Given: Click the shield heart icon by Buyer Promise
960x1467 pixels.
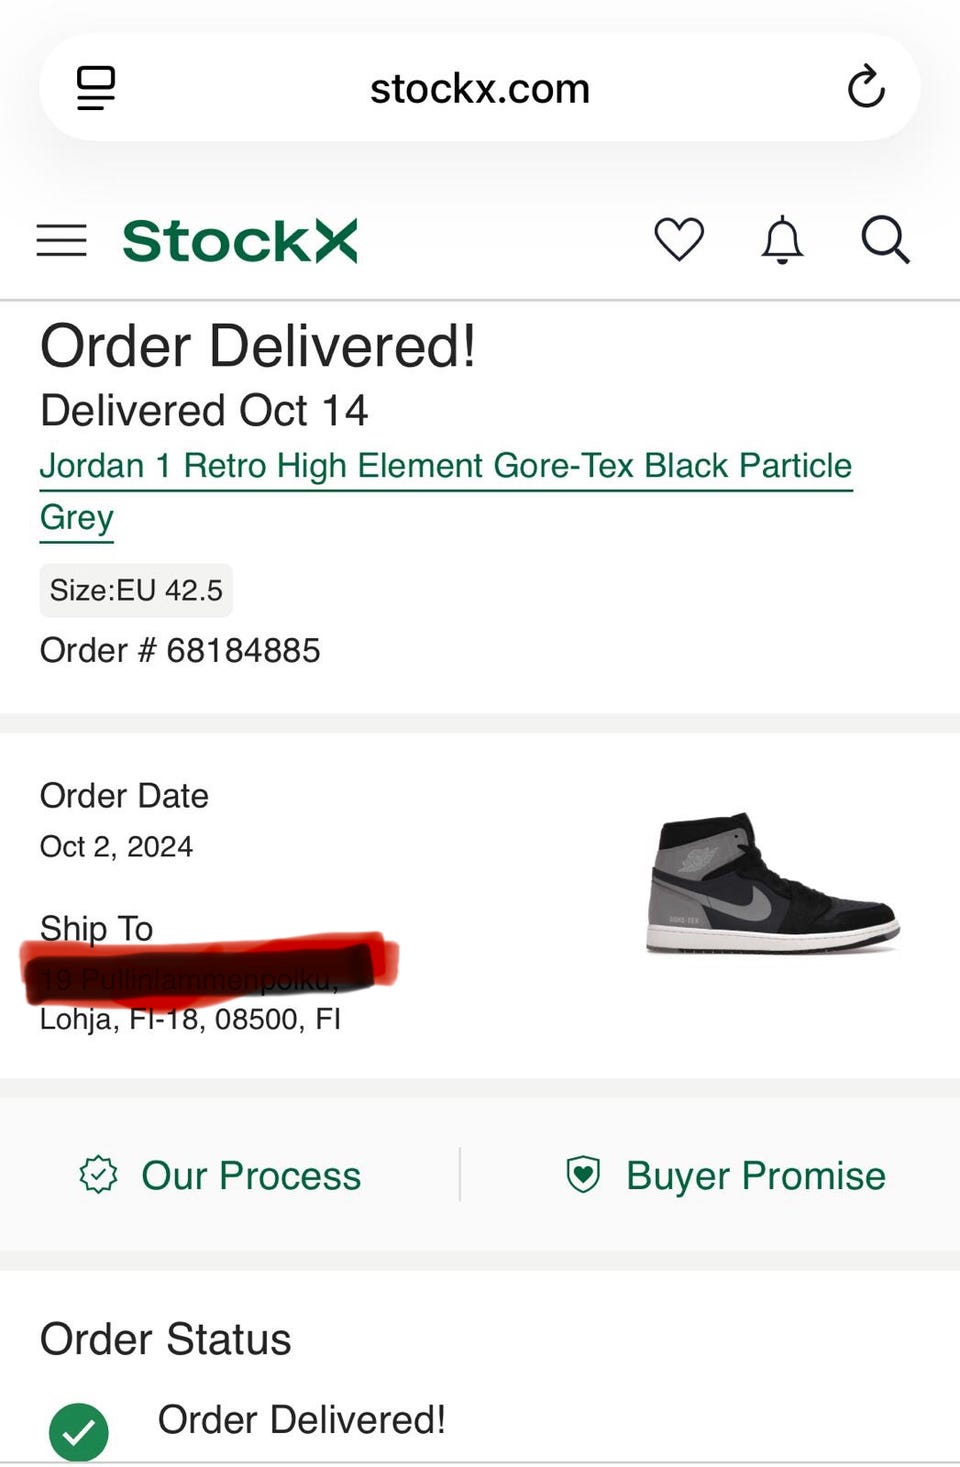Looking at the screenshot, I should pyautogui.click(x=583, y=1175).
